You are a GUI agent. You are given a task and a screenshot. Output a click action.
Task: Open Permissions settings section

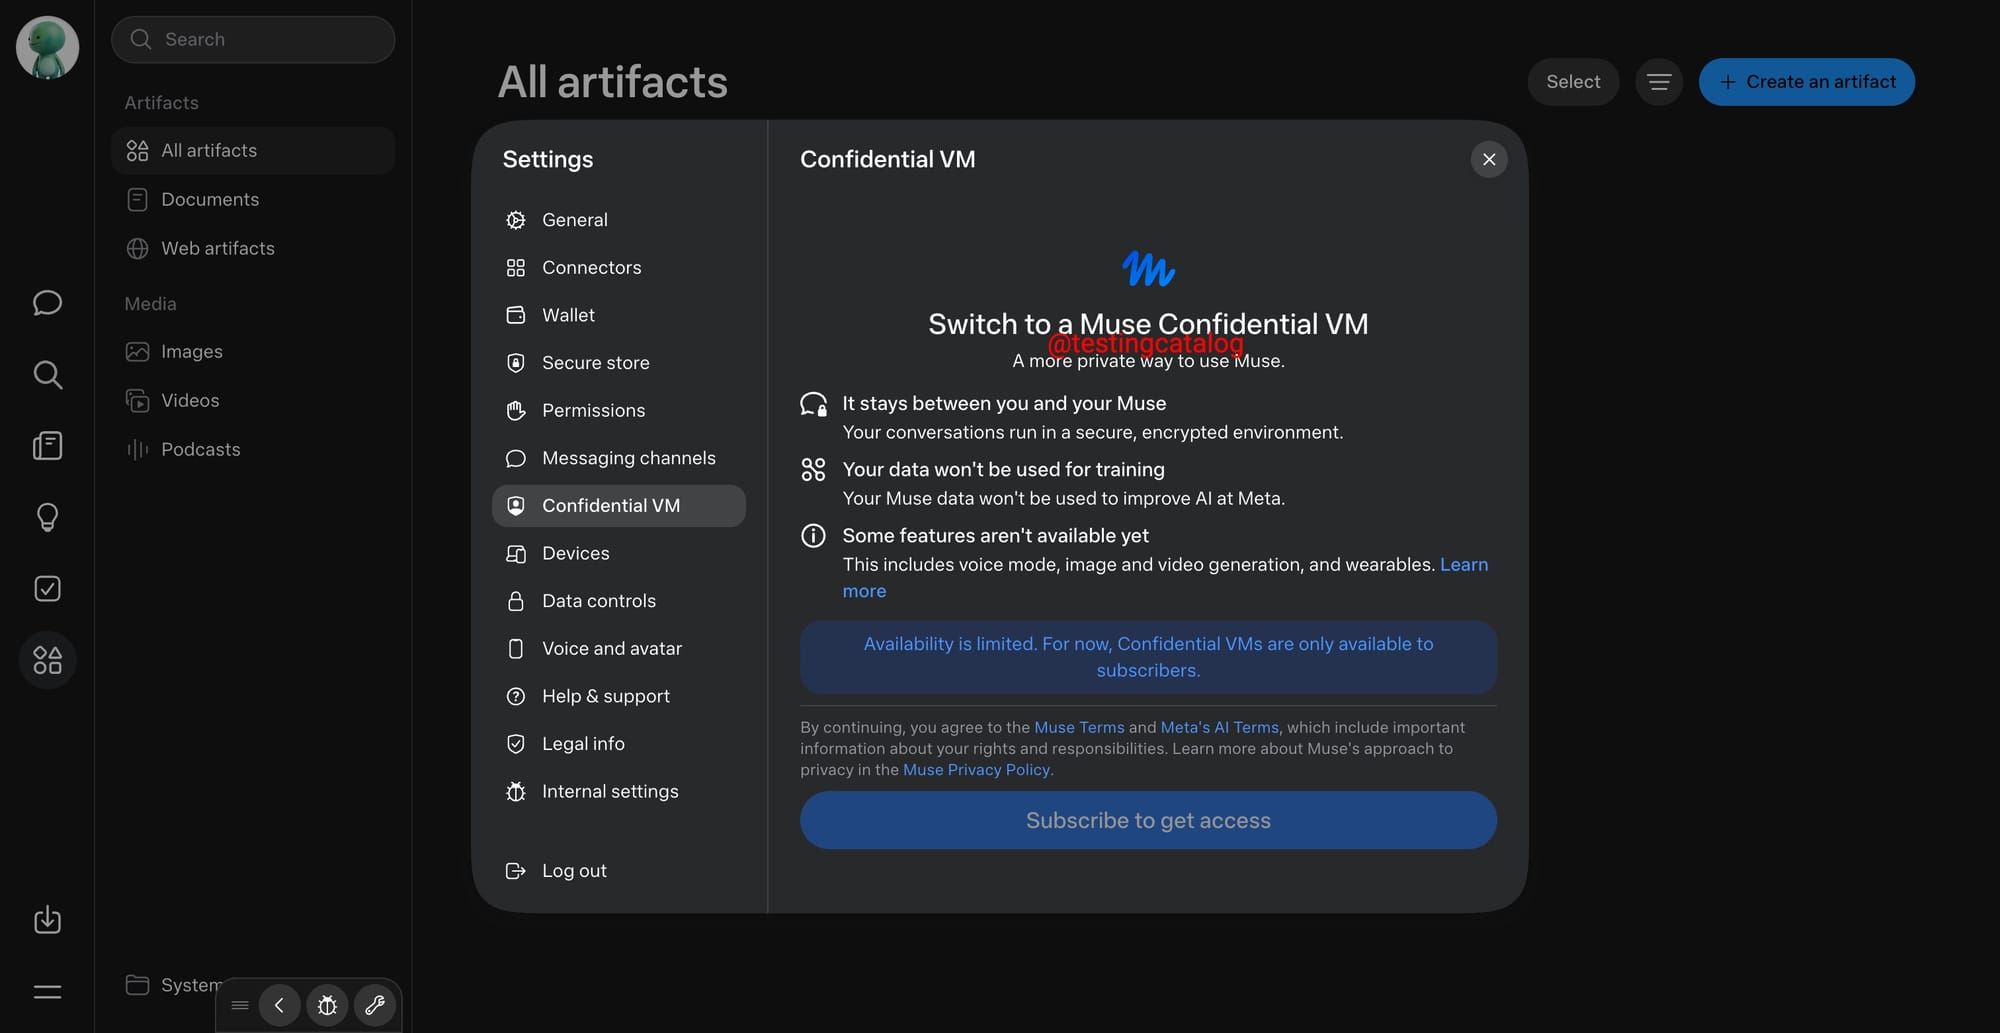tap(619, 411)
